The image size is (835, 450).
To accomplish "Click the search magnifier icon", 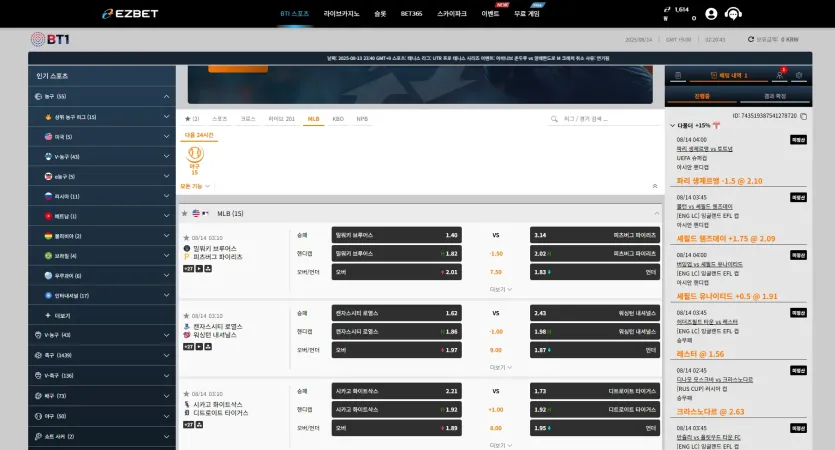I will click(554, 119).
